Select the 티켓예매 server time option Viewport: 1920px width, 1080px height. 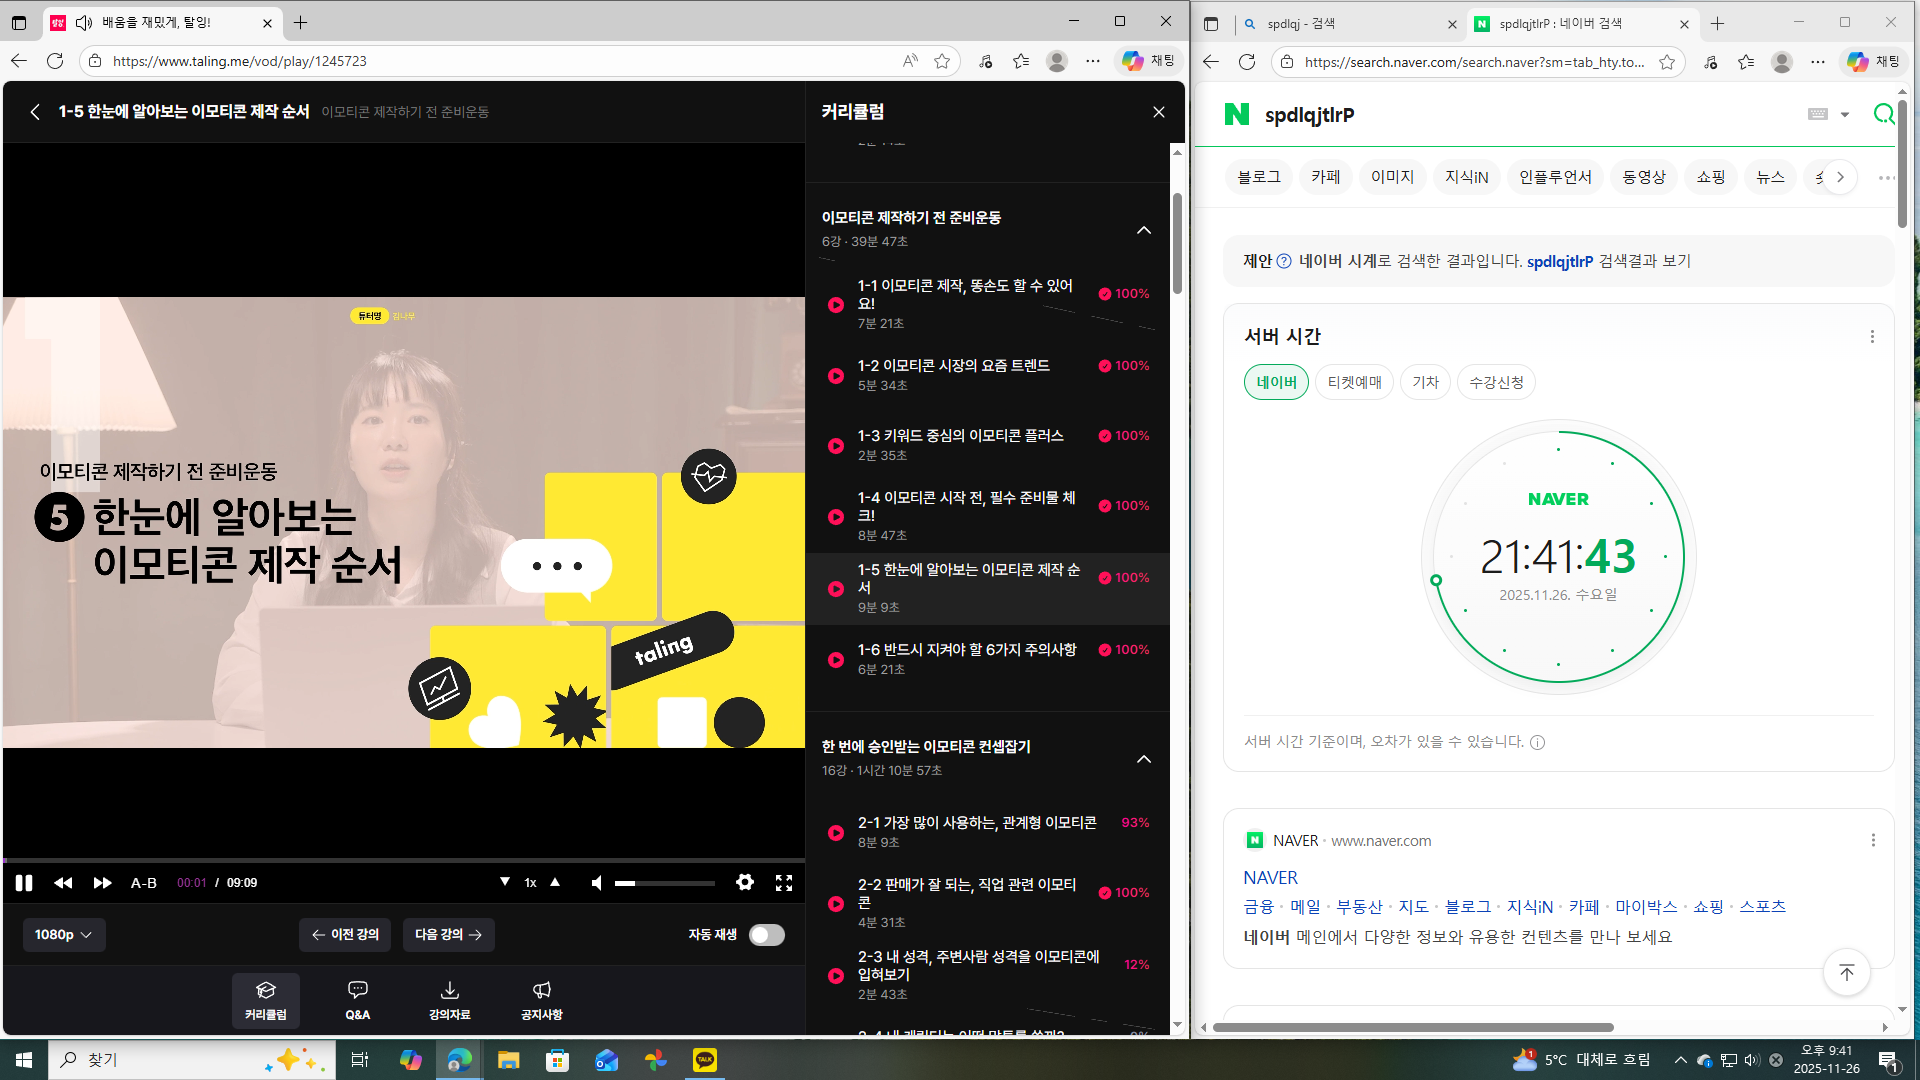[x=1354, y=382]
